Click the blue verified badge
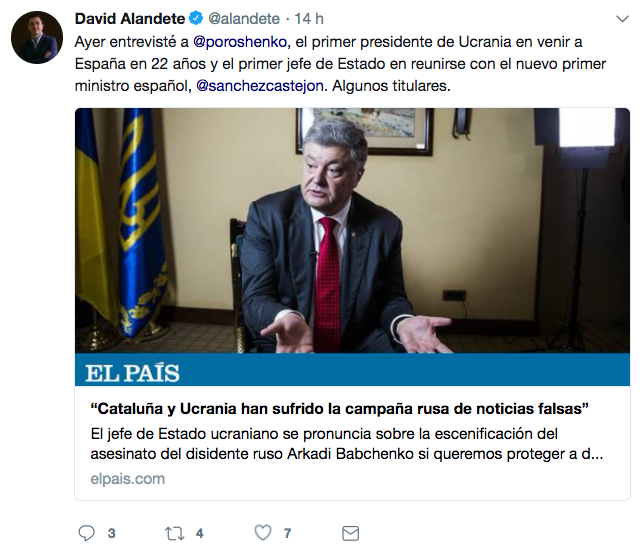The width and height of the screenshot is (644, 551). click(x=196, y=18)
